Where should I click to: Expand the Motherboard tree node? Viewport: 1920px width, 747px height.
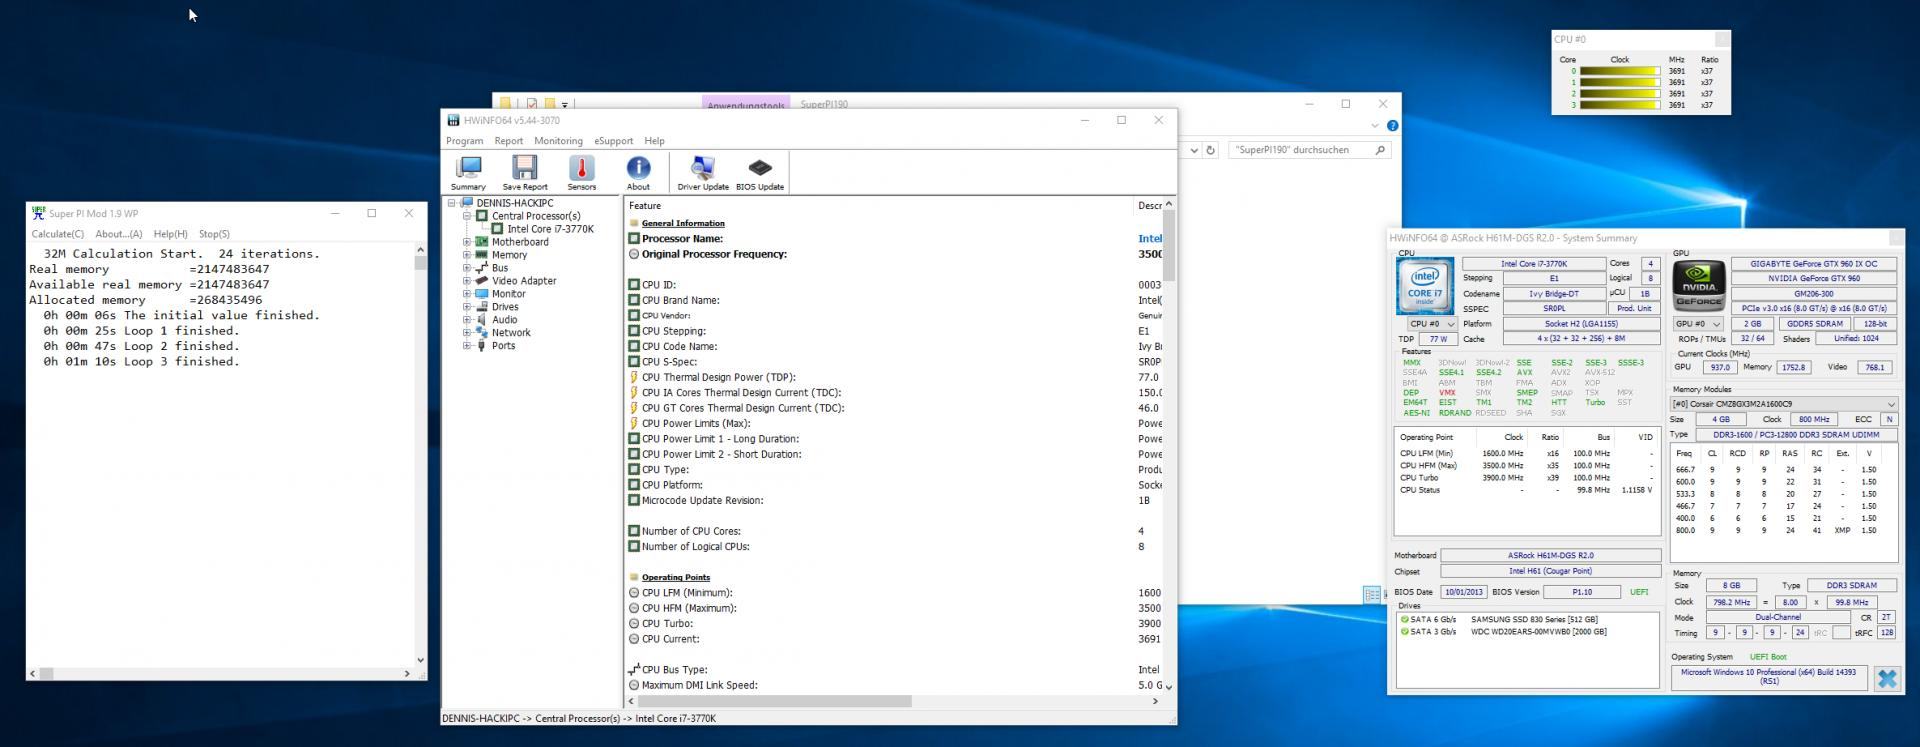[x=467, y=242]
